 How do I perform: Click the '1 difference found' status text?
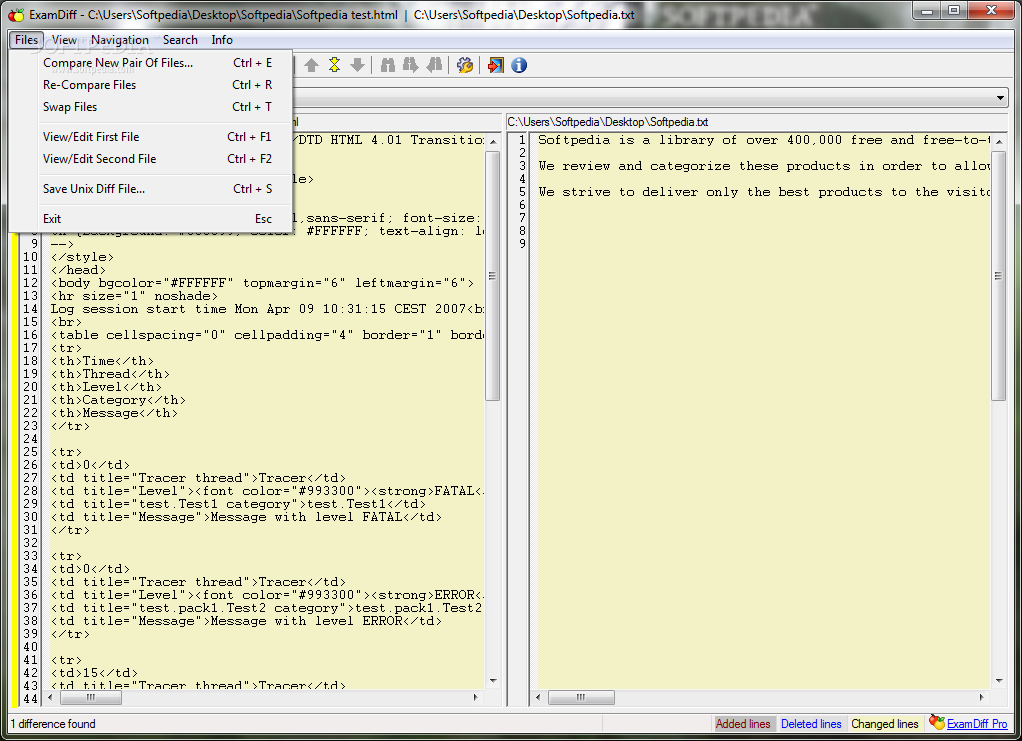[x=53, y=723]
